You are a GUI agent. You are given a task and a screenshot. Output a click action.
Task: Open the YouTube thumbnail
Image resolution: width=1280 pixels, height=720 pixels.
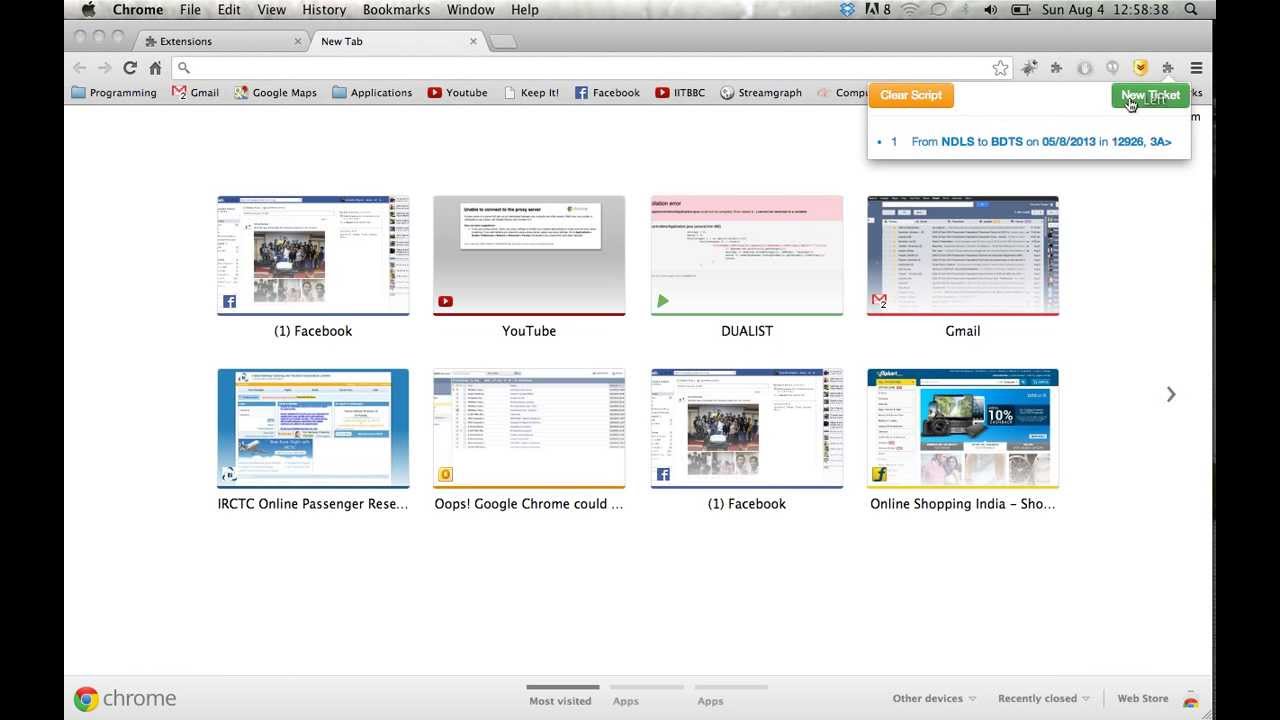coord(529,256)
